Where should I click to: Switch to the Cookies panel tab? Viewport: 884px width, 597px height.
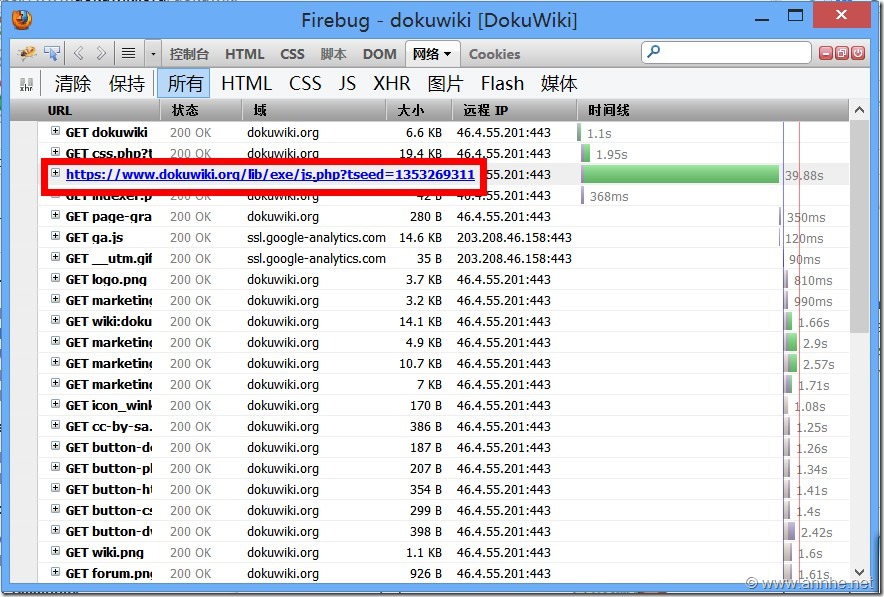click(x=494, y=54)
